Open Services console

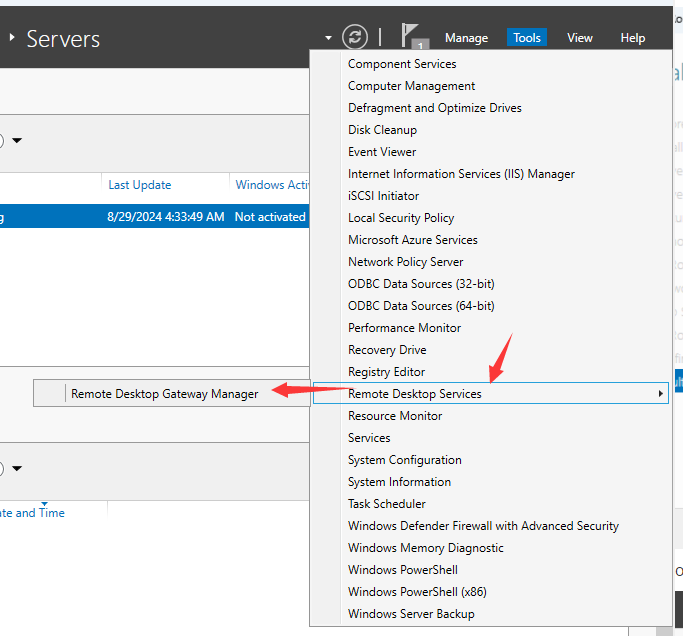click(369, 437)
